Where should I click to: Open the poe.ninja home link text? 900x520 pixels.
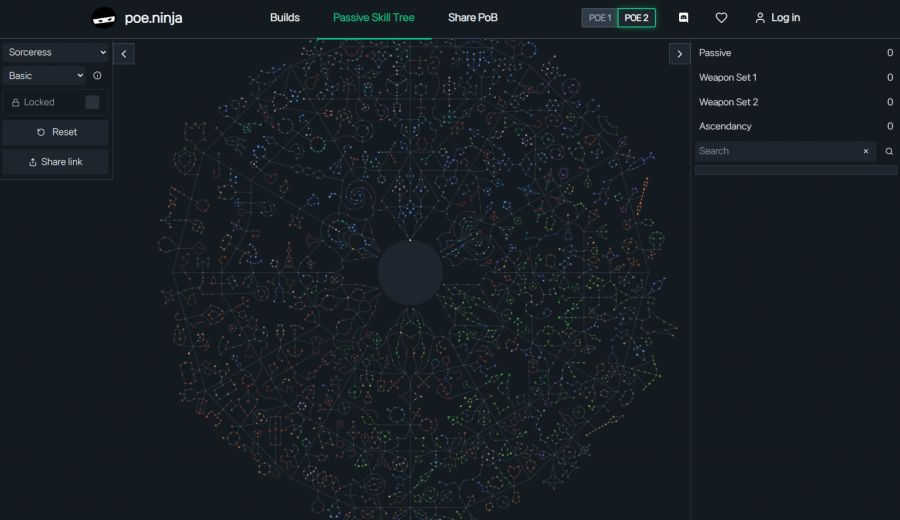click(153, 18)
